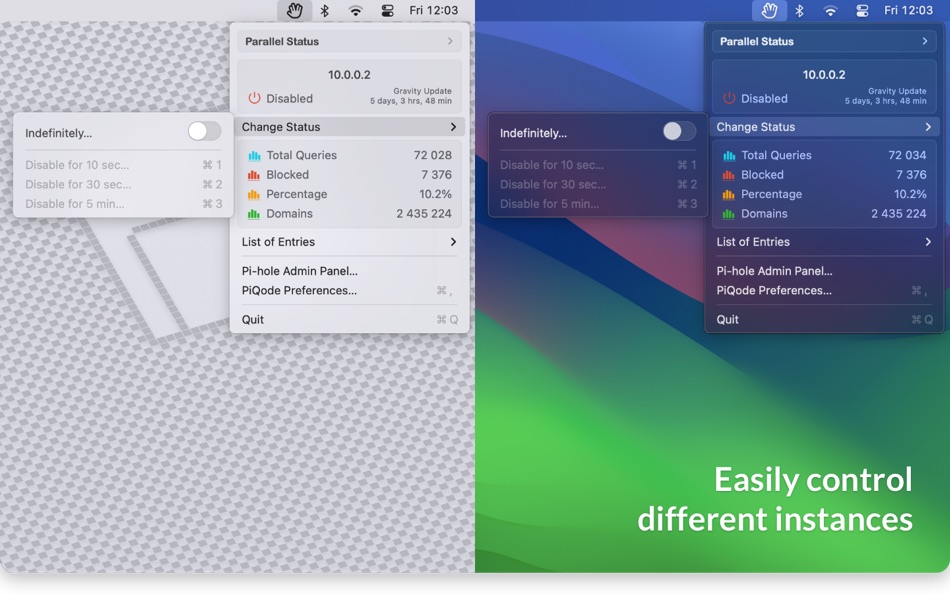950x594 pixels.
Task: Click red power icon beside Disabled, light menu
Action: (x=254, y=98)
